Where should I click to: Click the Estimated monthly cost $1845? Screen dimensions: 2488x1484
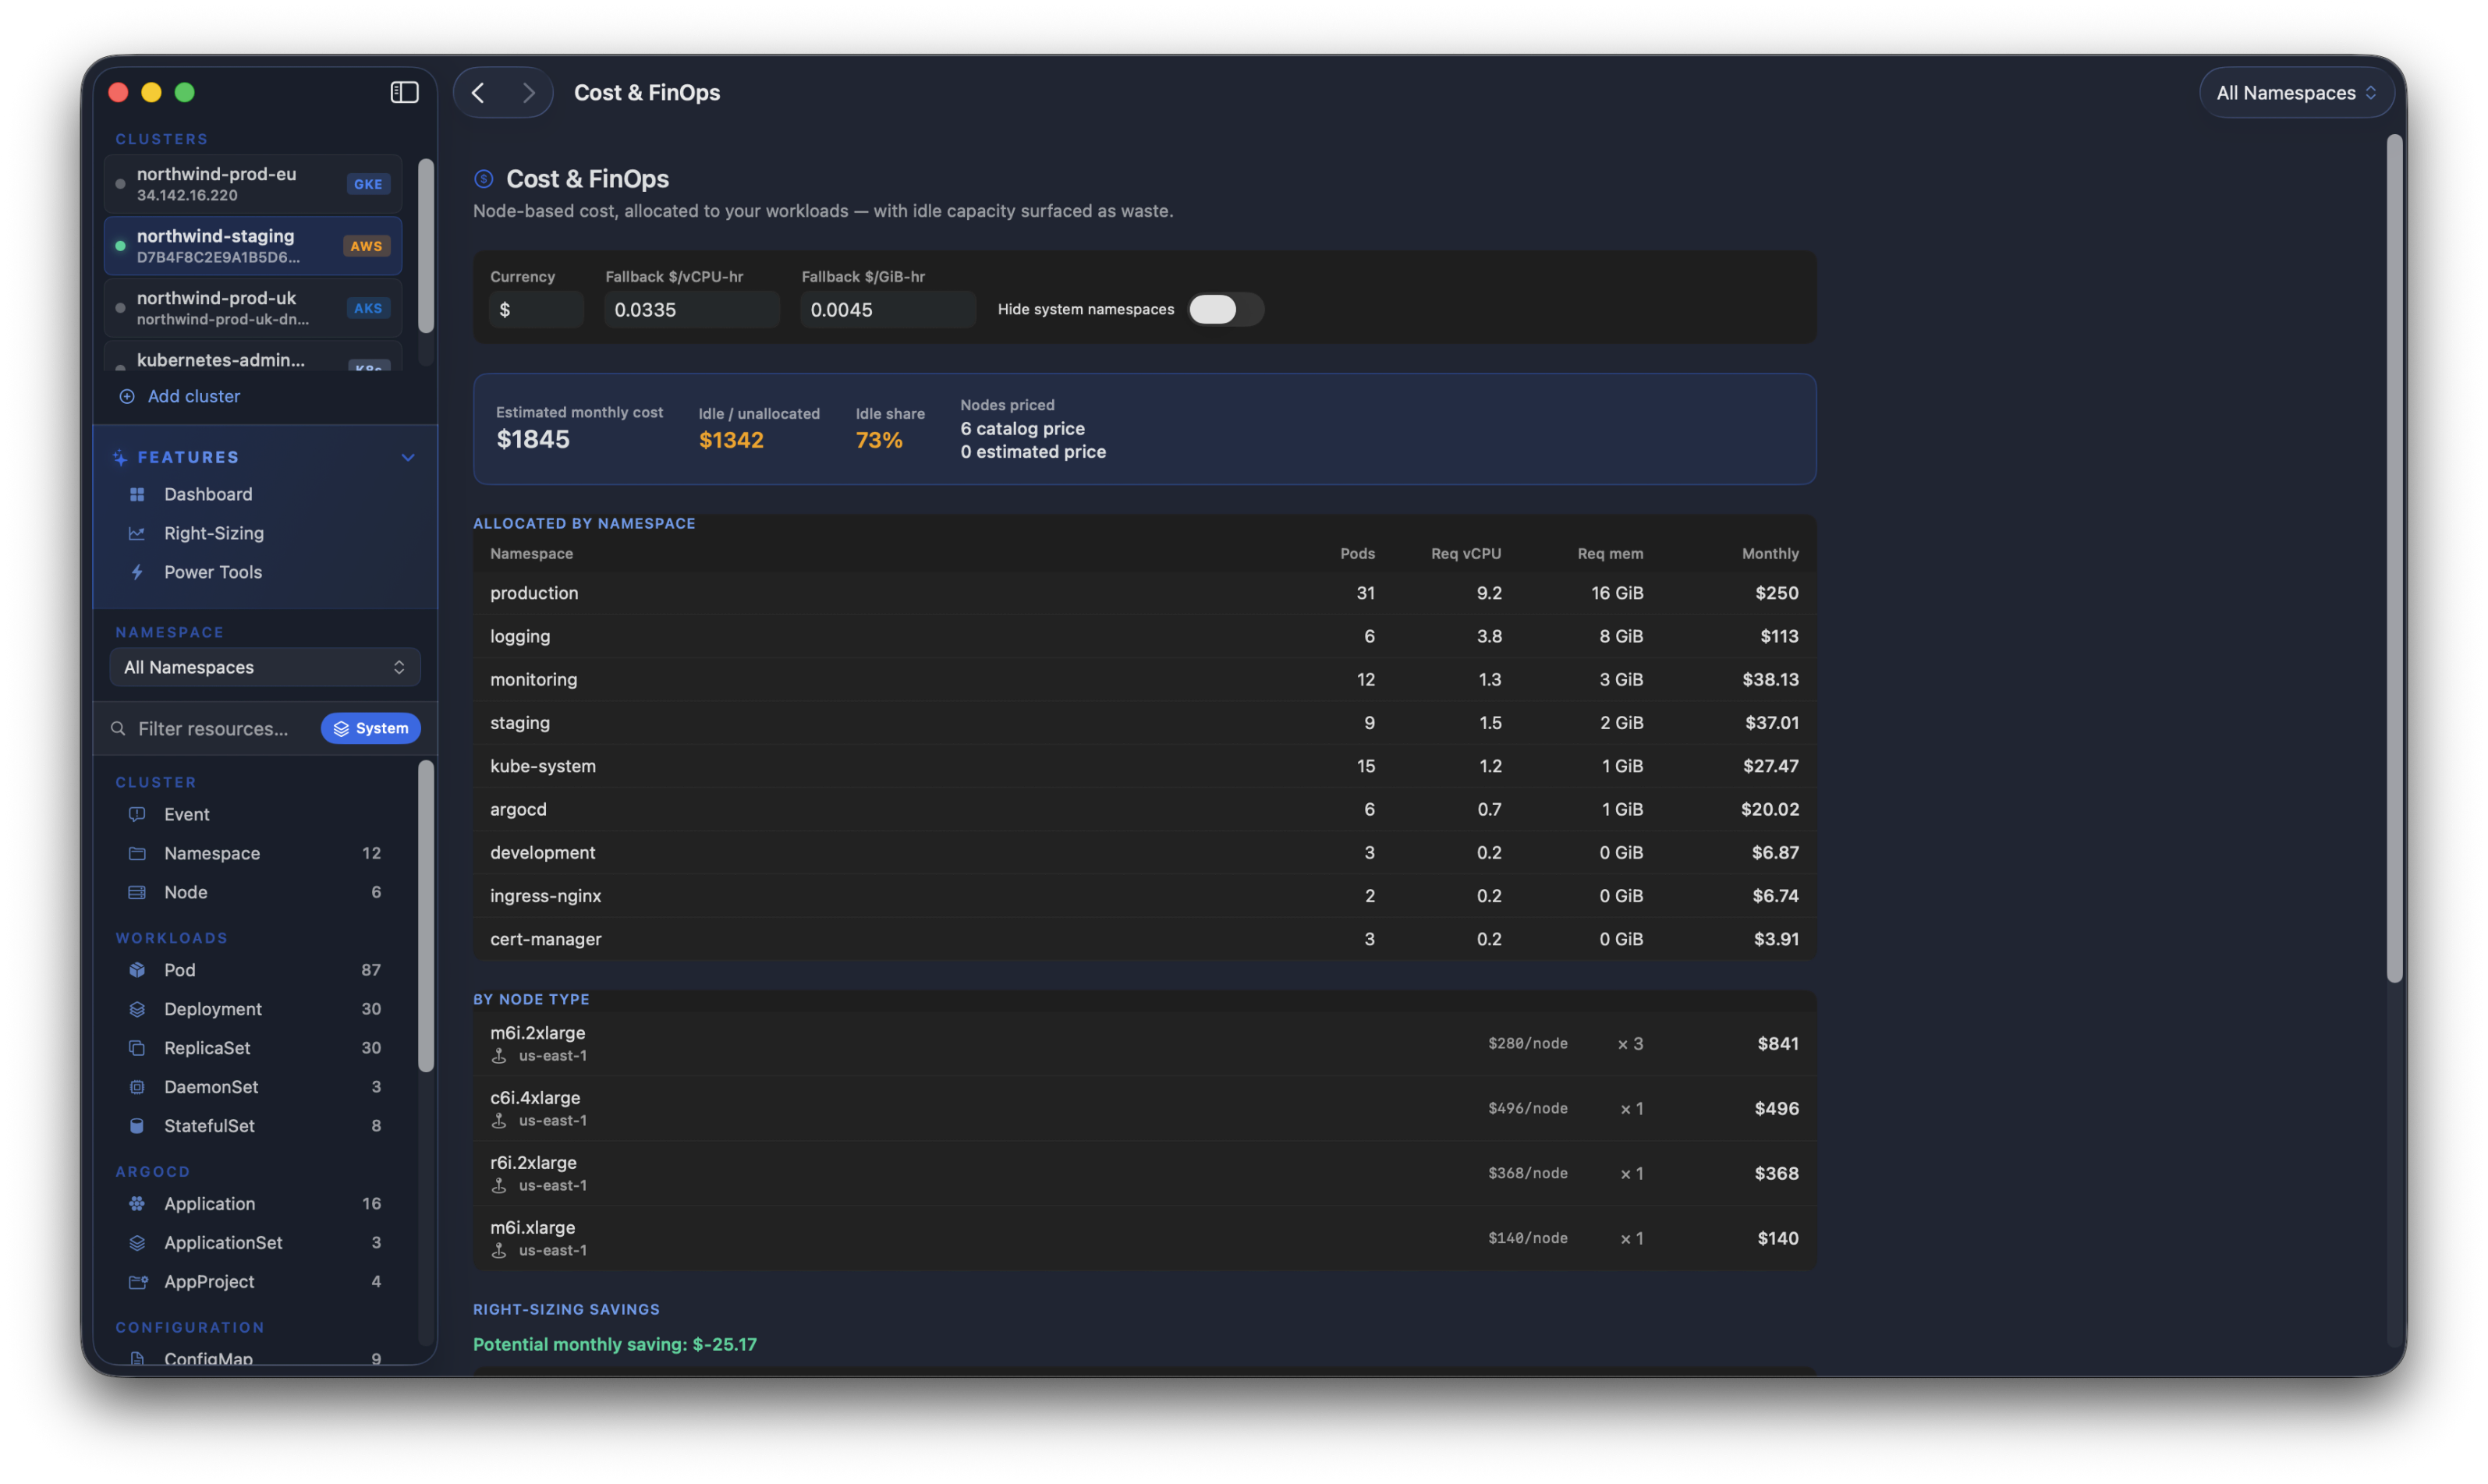[533, 439]
